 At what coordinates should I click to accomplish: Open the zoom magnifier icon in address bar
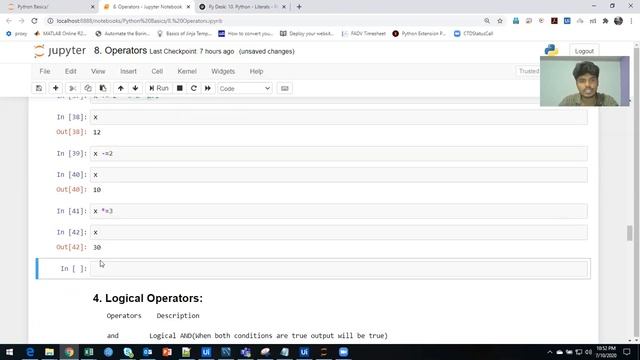tap(487, 21)
